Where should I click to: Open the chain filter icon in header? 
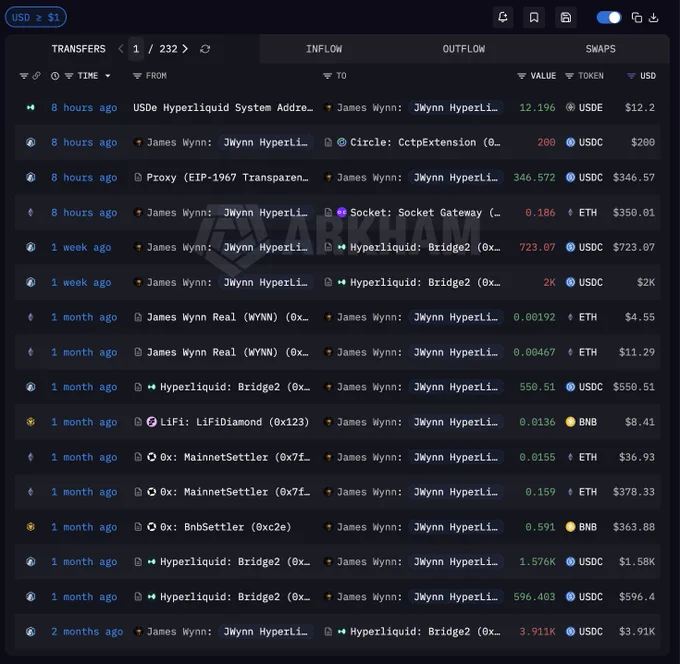tap(24, 76)
